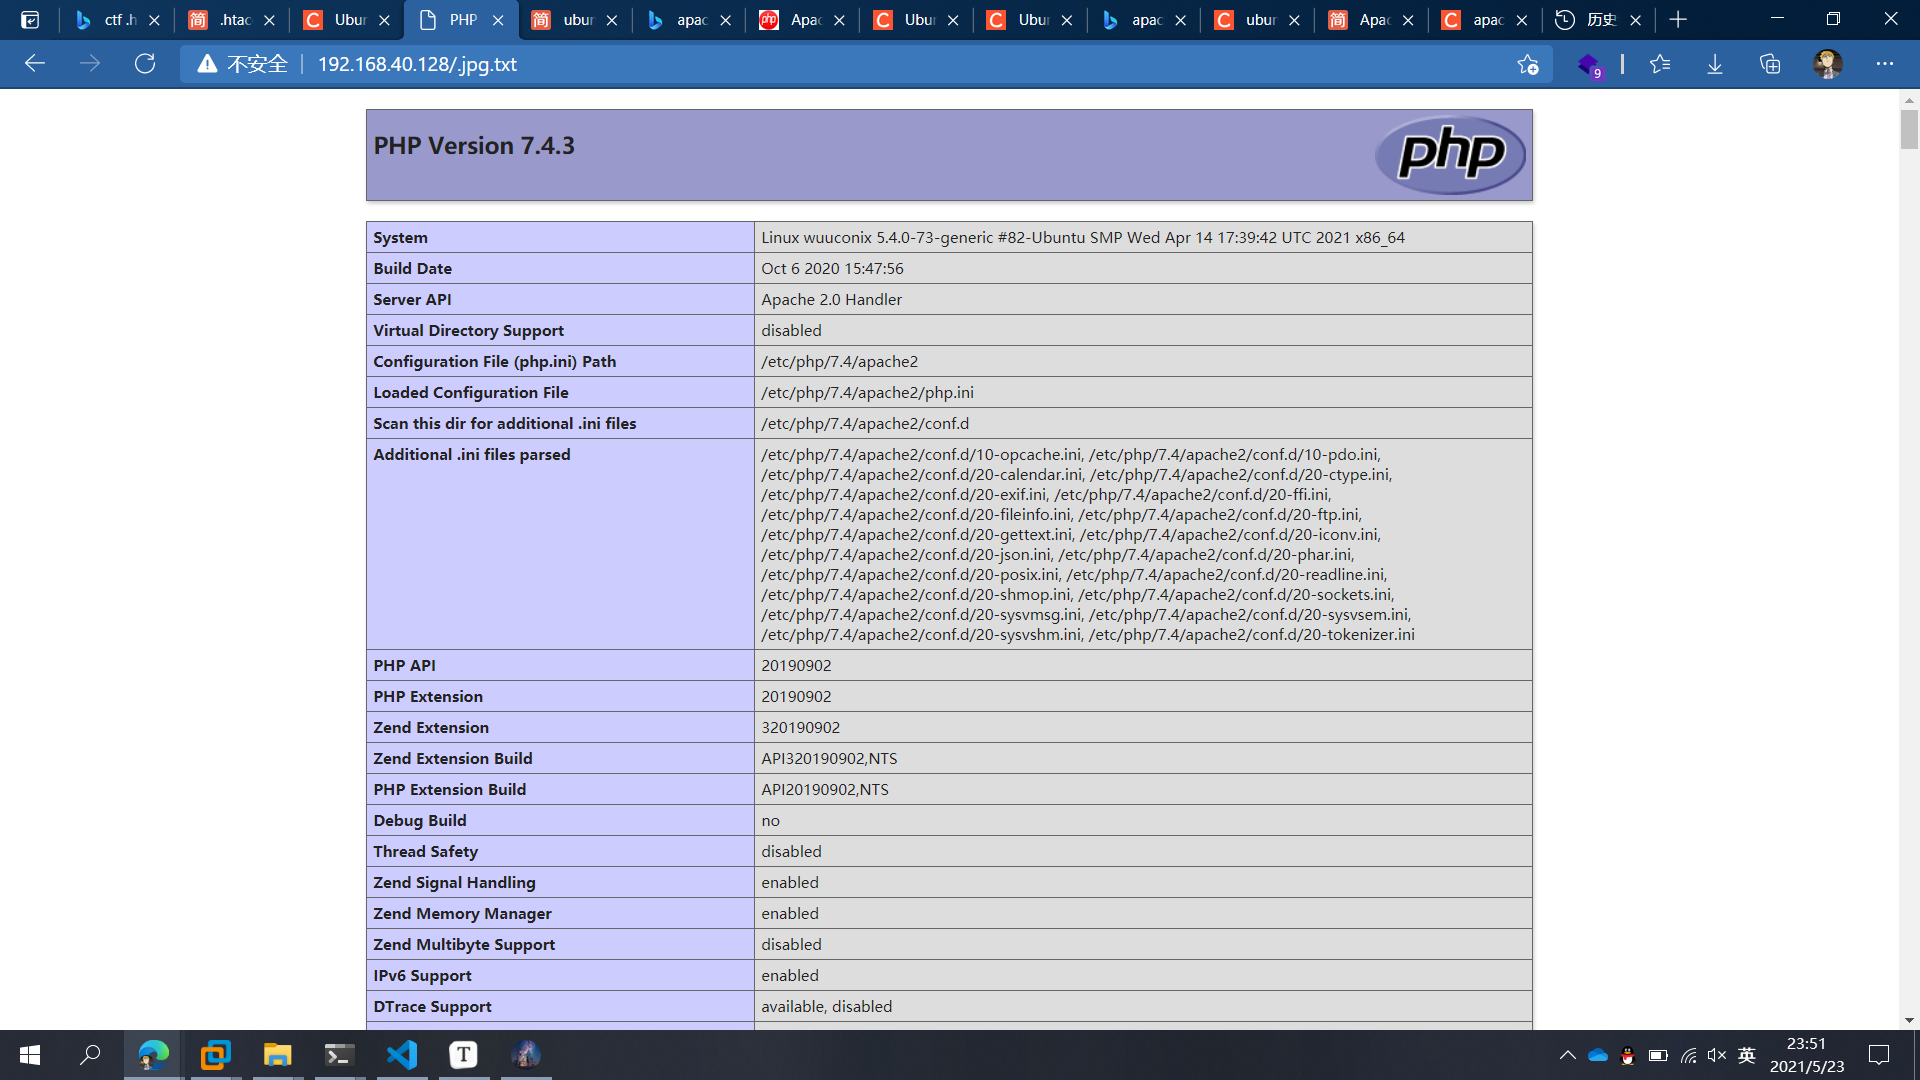The image size is (1920, 1080).
Task: Open Visual Studio Code from the taskbar
Action: click(402, 1055)
